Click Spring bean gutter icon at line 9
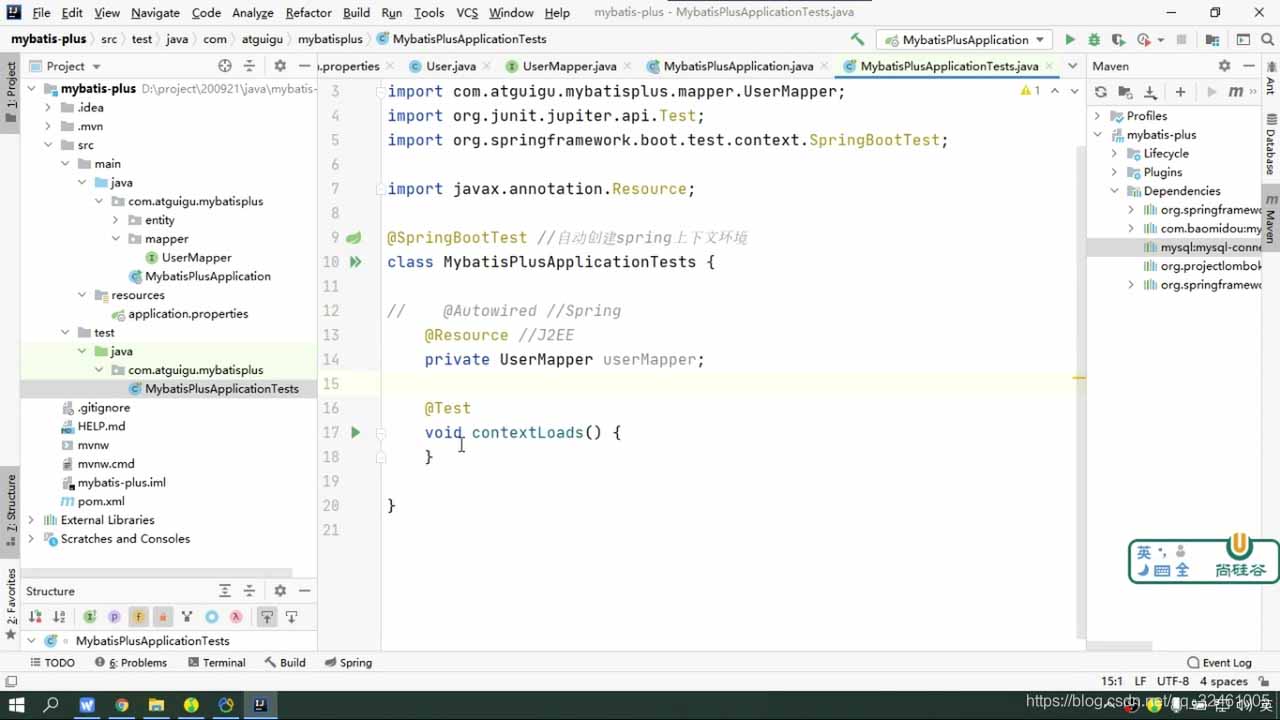The height and width of the screenshot is (720, 1280). [354, 238]
